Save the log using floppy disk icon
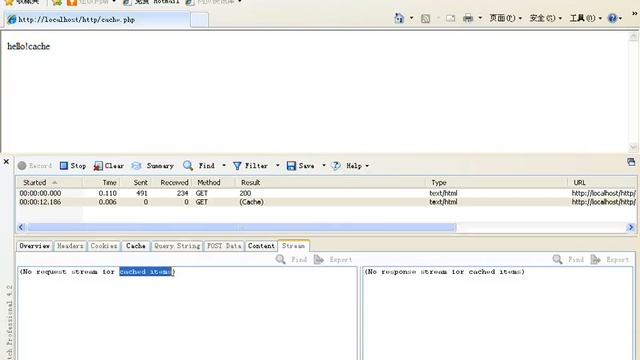 [x=291, y=166]
